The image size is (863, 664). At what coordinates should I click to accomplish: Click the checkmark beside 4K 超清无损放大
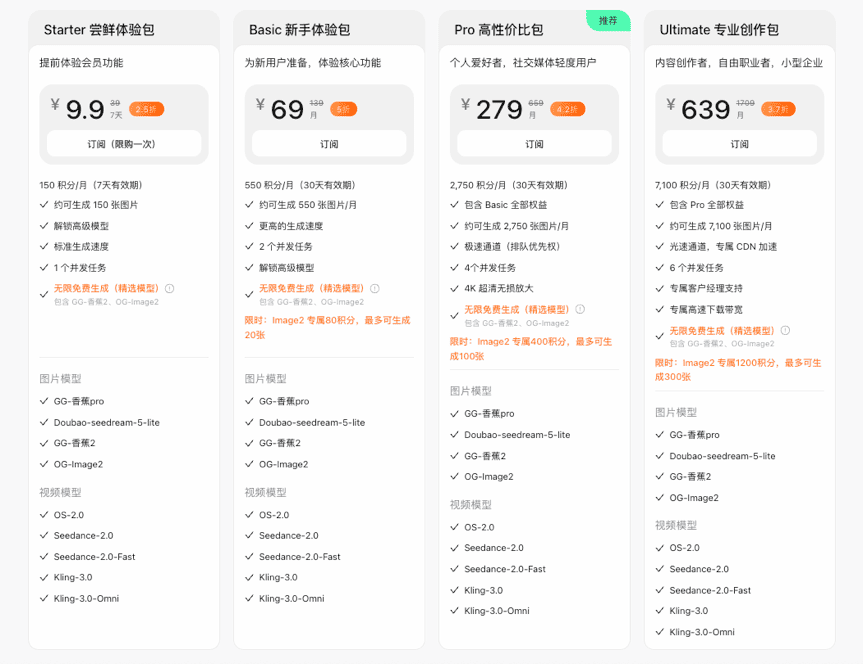point(454,289)
